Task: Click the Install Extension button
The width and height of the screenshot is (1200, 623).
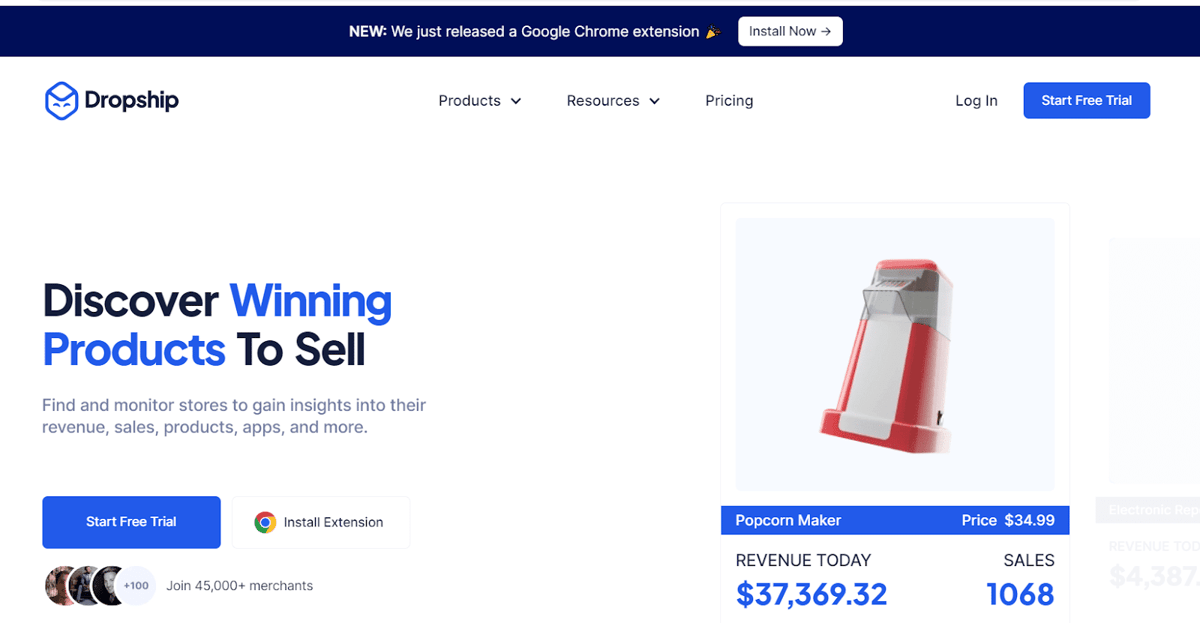Action: click(321, 522)
